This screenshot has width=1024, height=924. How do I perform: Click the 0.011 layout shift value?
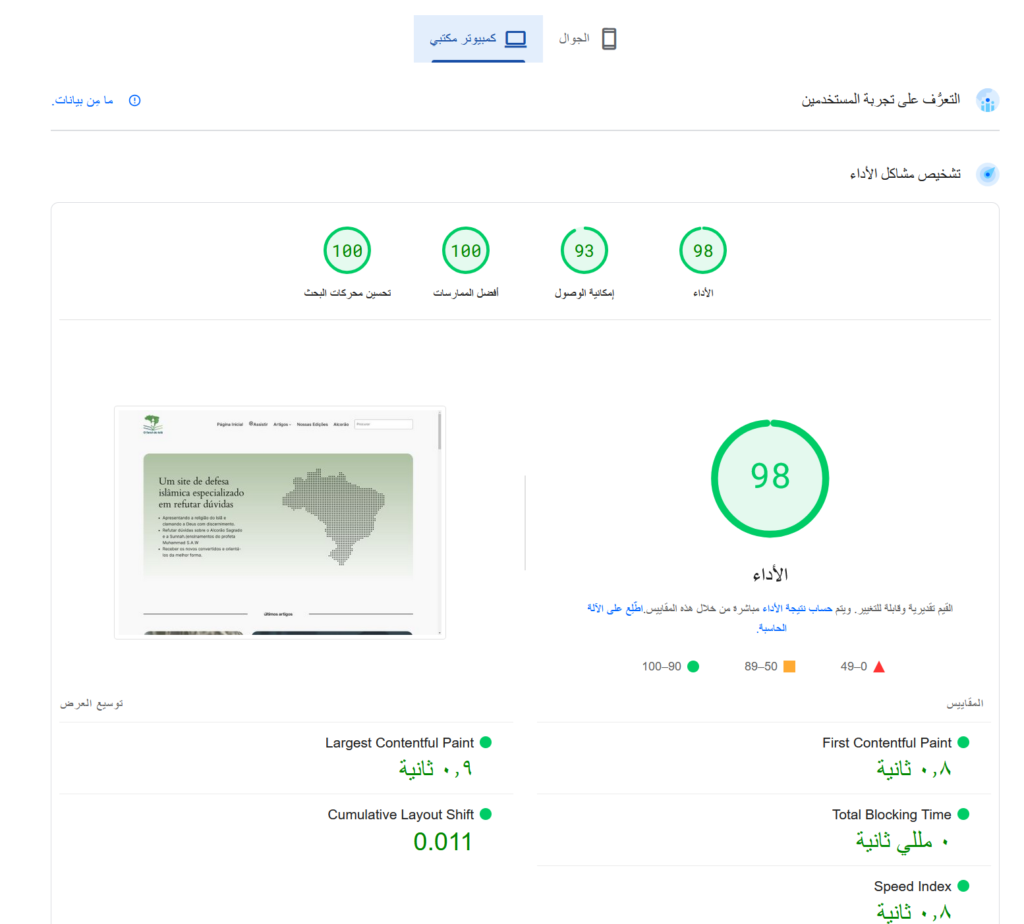coord(443,842)
